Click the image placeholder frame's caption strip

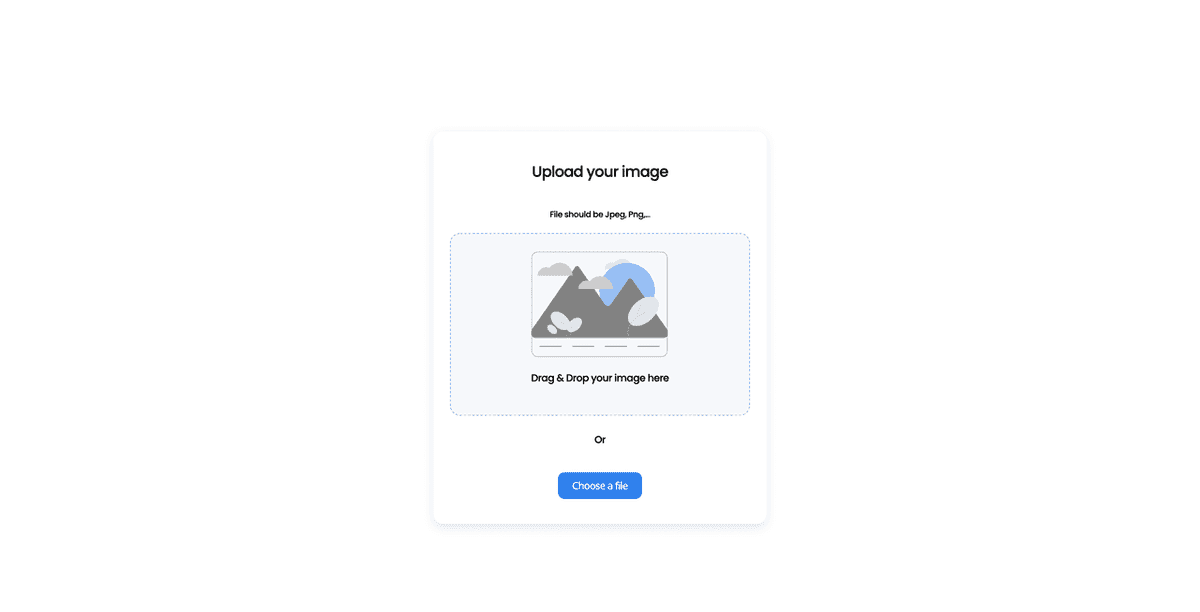click(x=600, y=347)
